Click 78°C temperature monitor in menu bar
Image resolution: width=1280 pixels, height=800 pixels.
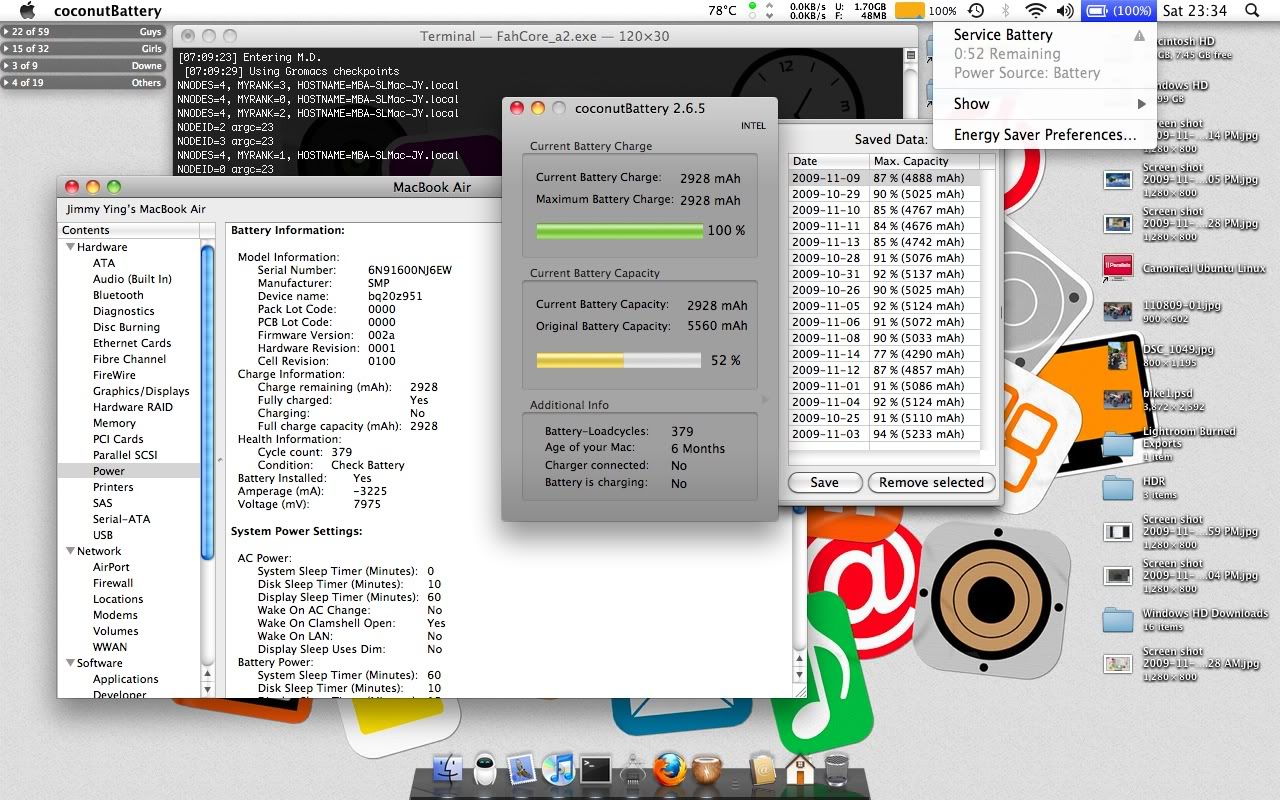(722, 10)
